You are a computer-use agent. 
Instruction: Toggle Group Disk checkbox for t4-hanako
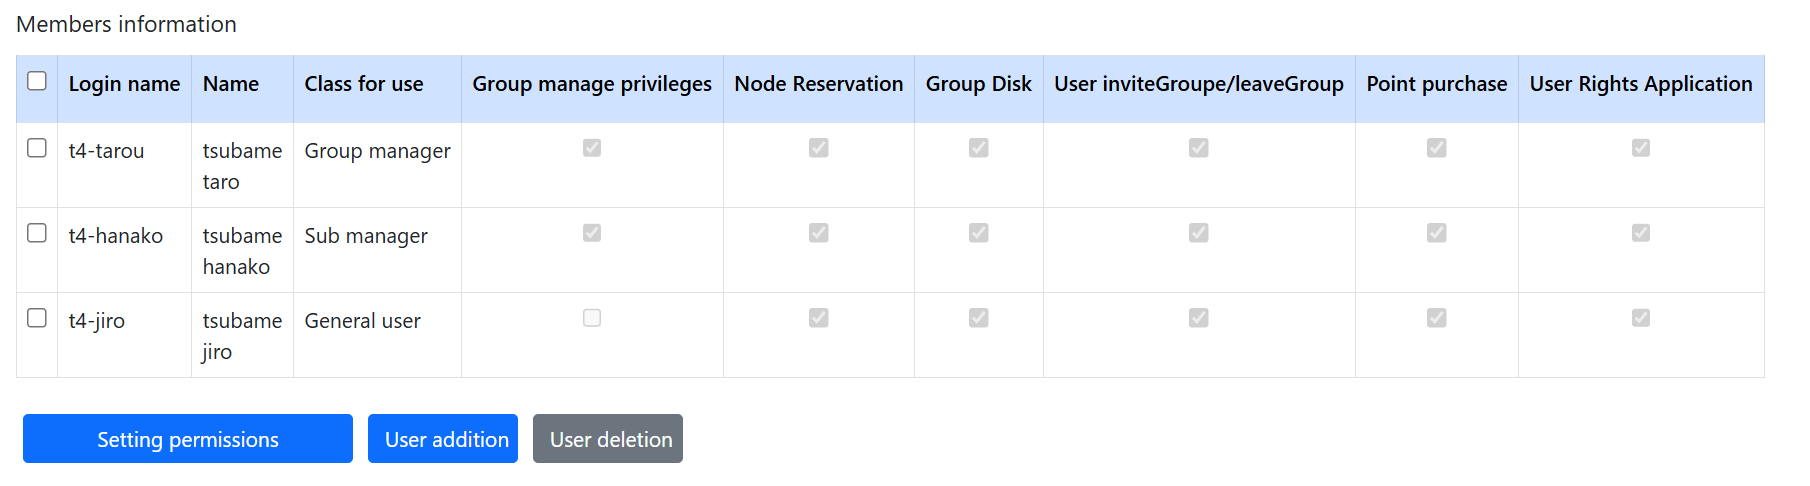tap(979, 233)
